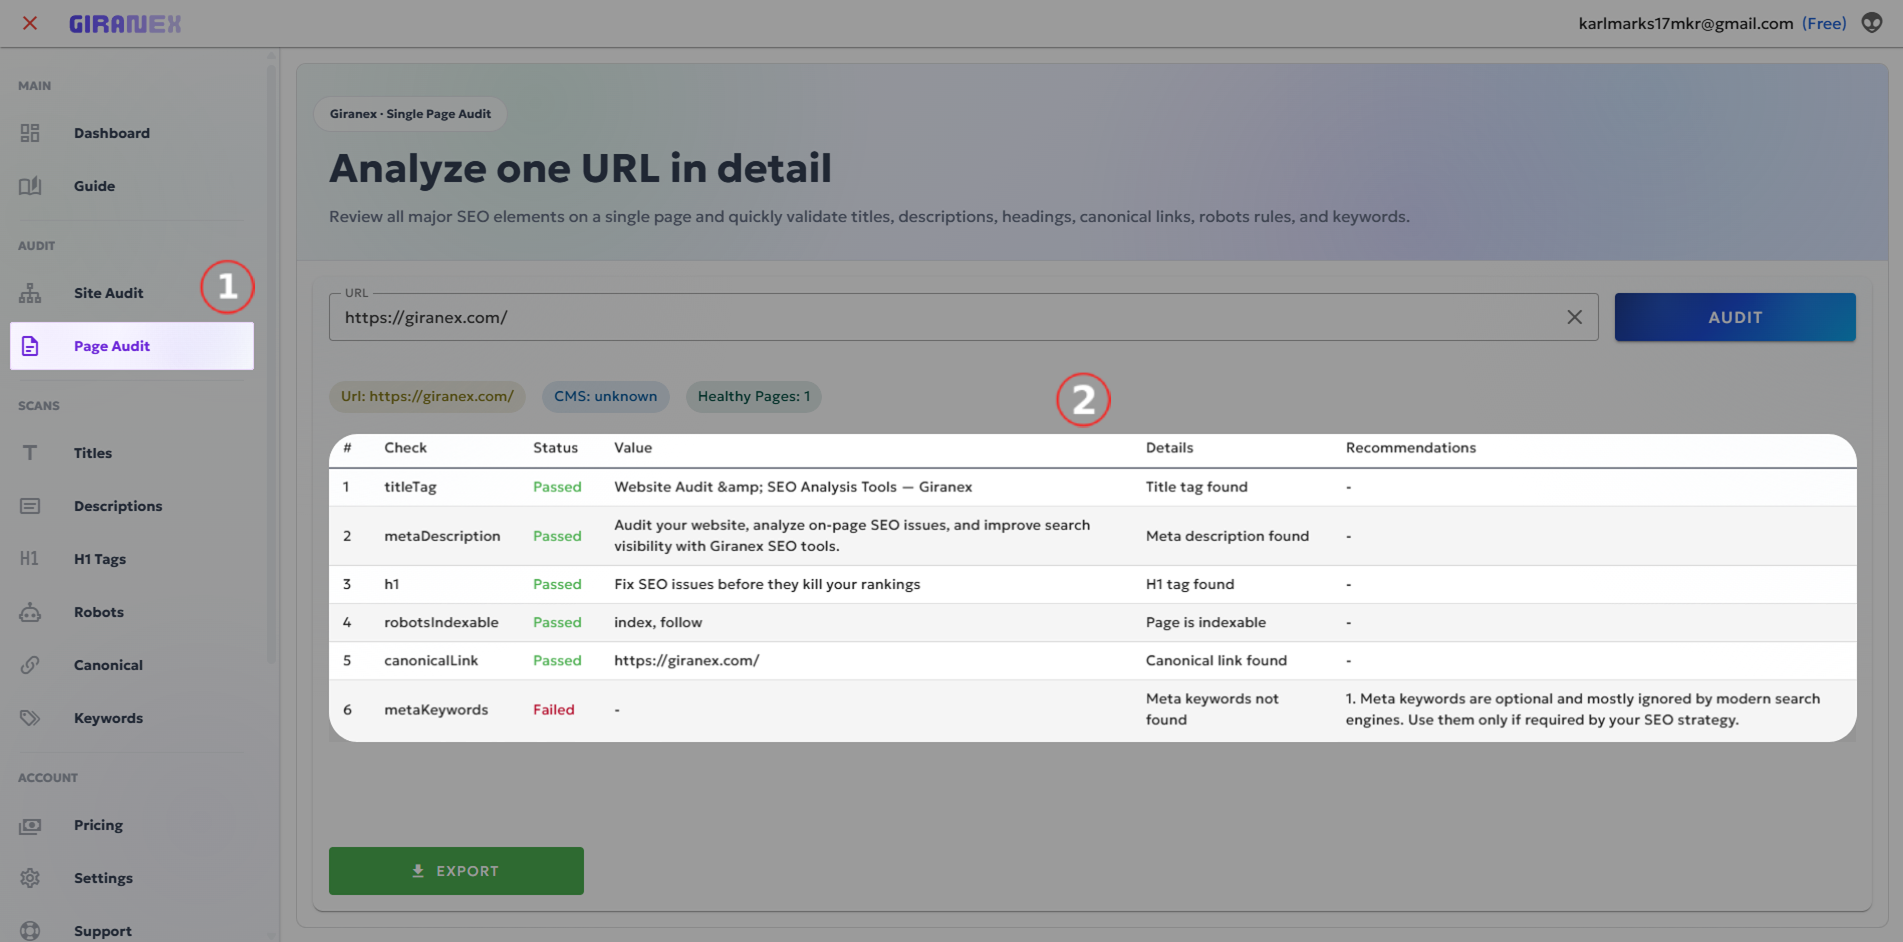Click the Passed status for titleTag
1903x942 pixels.
point(557,487)
